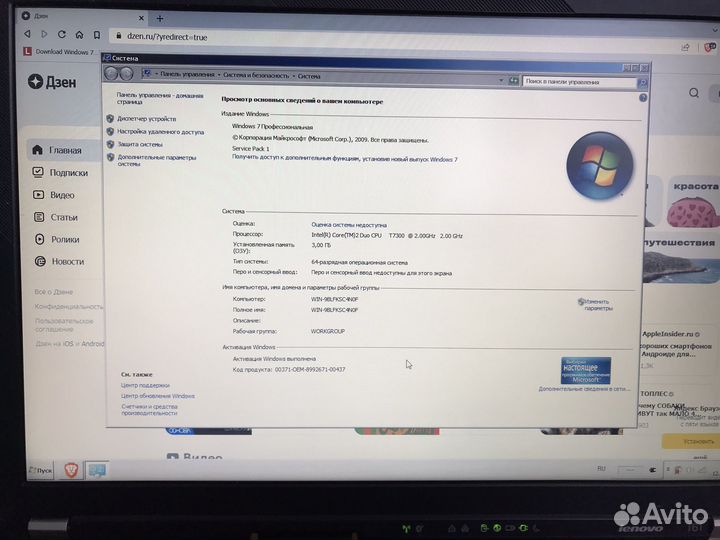720x540 pixels.
Task: Click the WORKGROUP value
Action: 327,331
